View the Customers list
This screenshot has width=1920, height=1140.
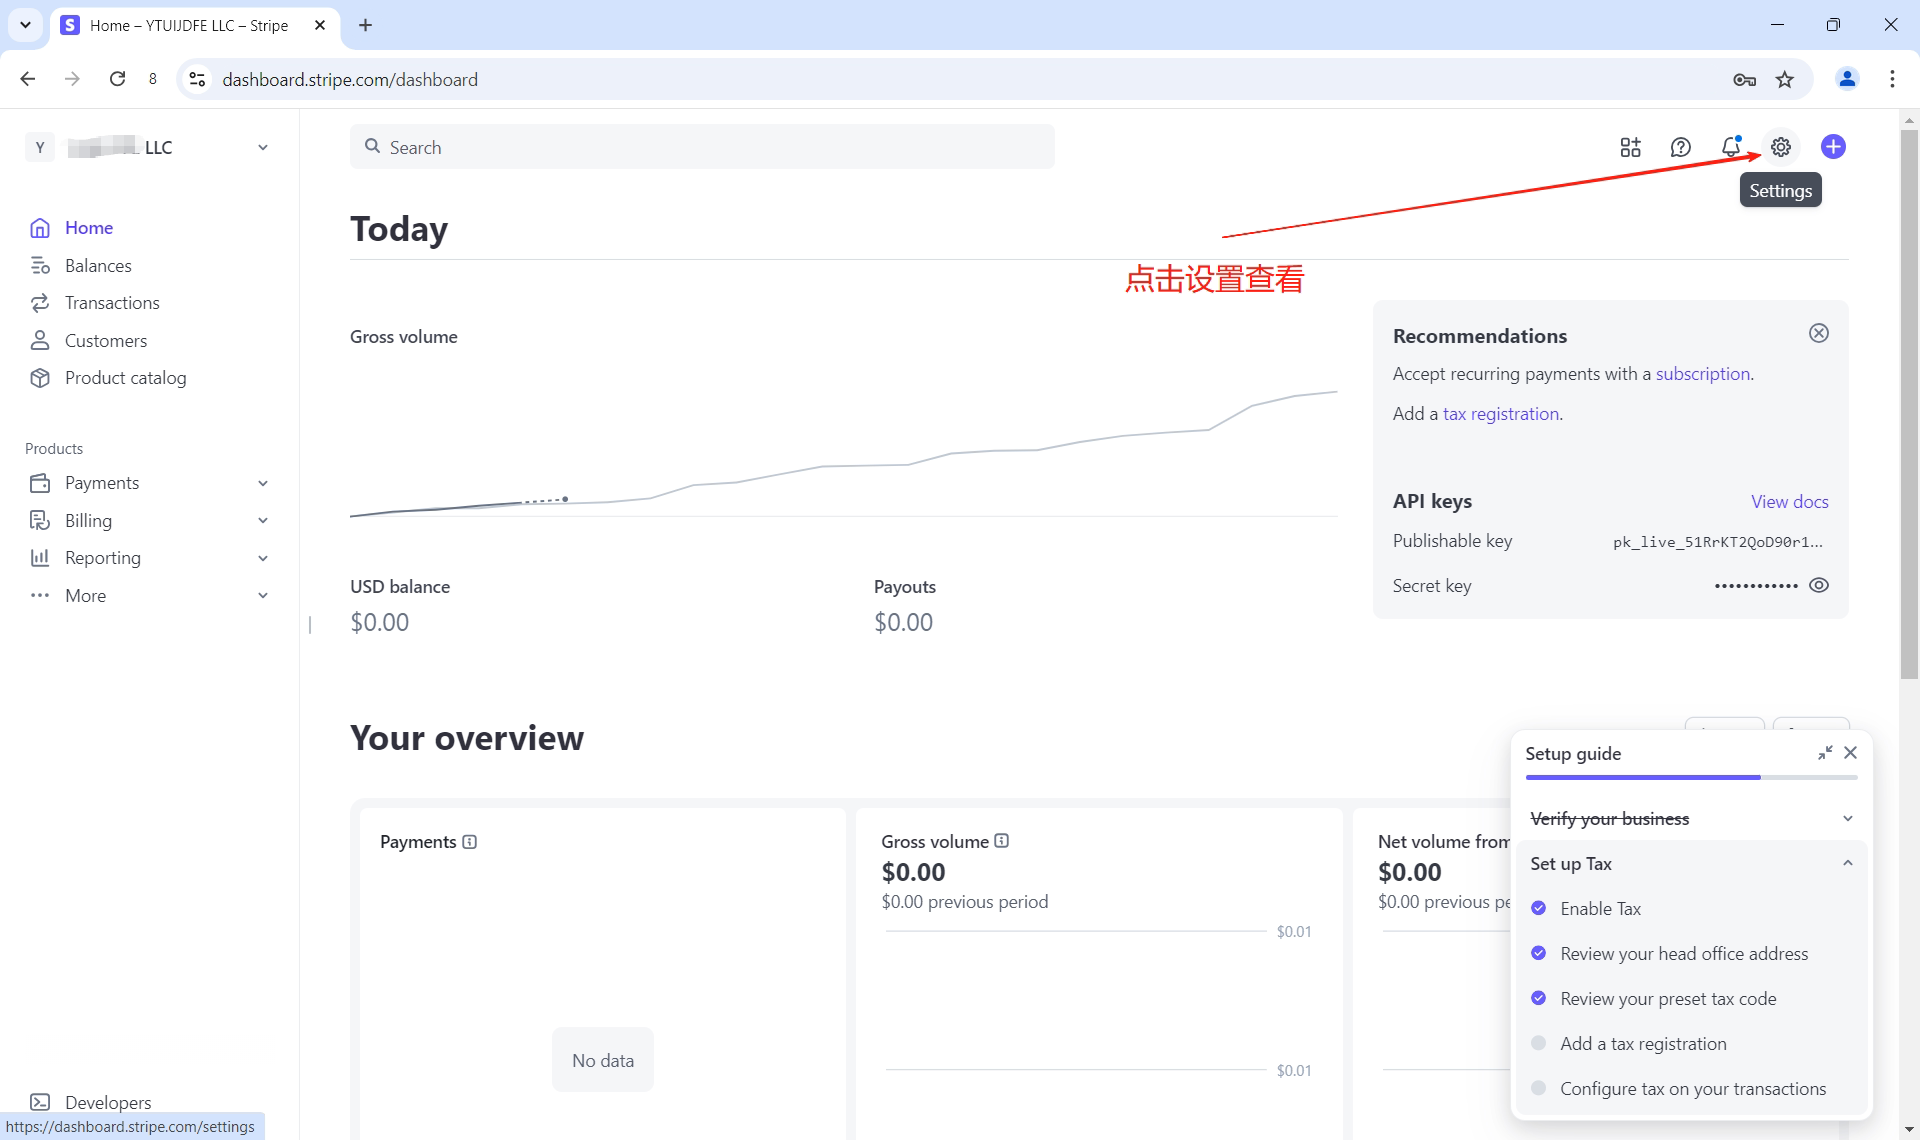105,340
